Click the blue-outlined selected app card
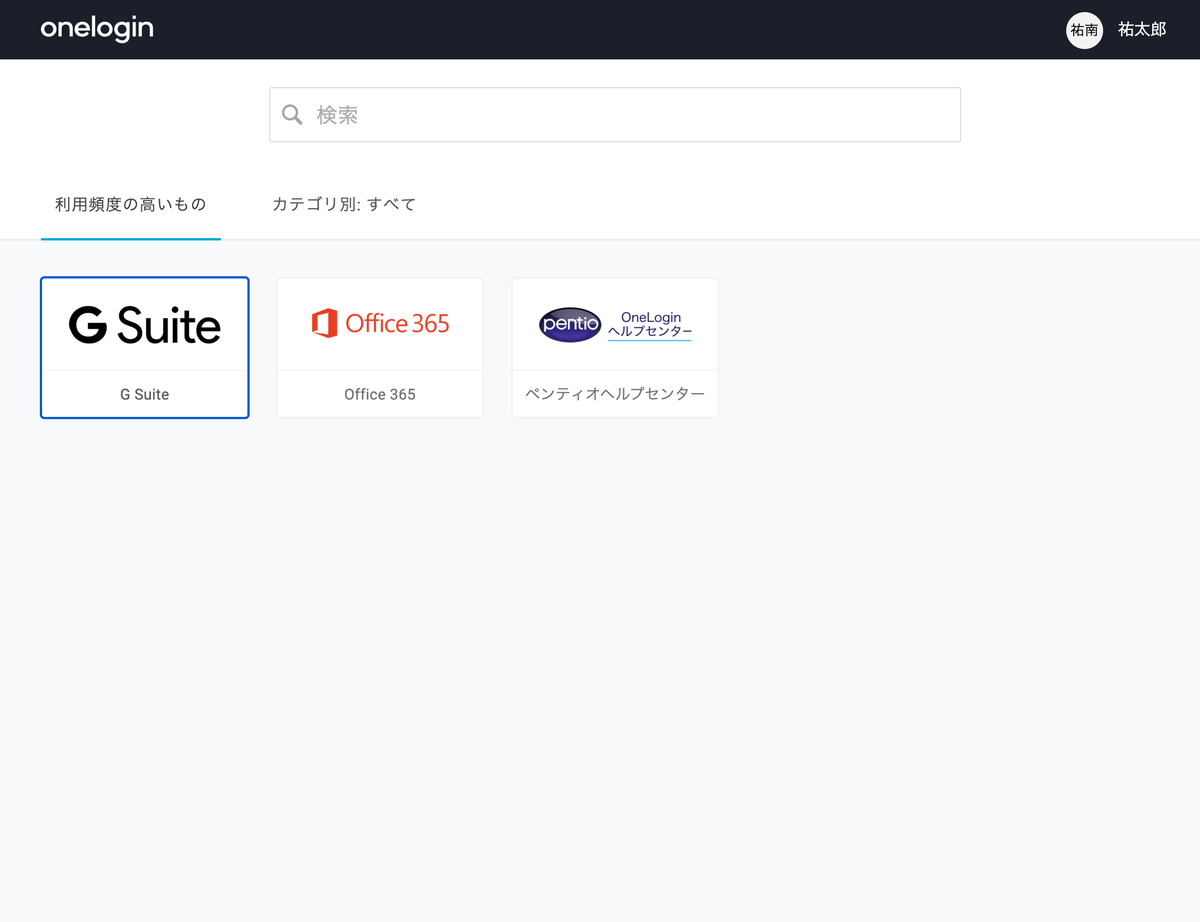 click(144, 347)
